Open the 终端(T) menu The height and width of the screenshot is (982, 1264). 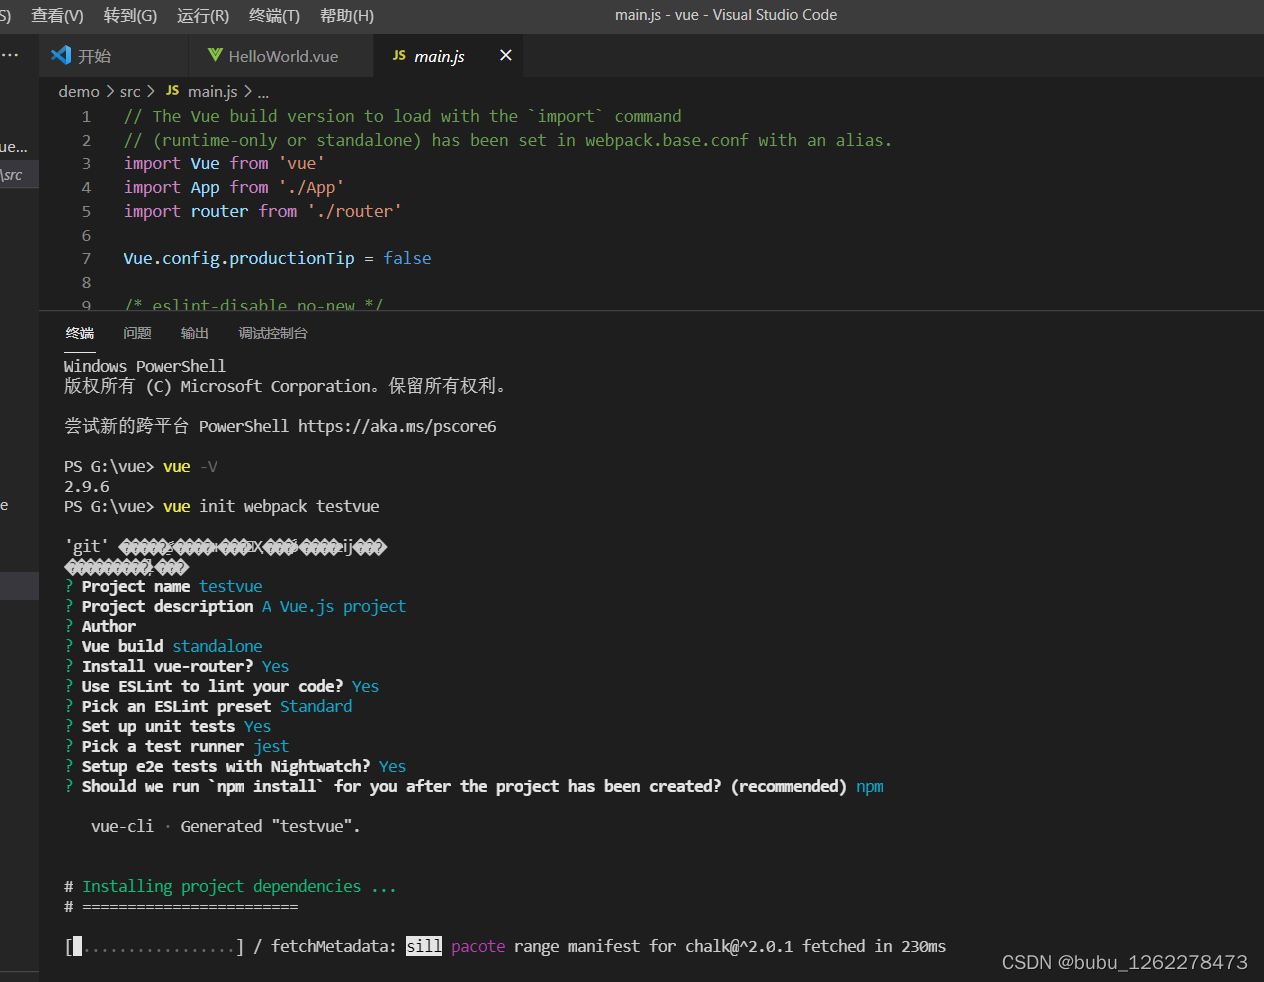(274, 15)
